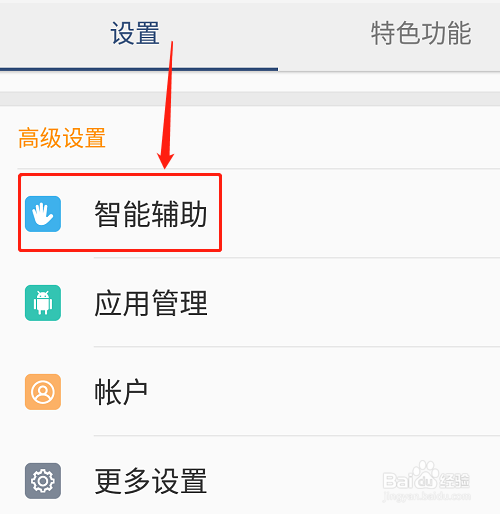Tap the 应用管理 text label
The width and height of the screenshot is (500, 514).
tap(151, 303)
